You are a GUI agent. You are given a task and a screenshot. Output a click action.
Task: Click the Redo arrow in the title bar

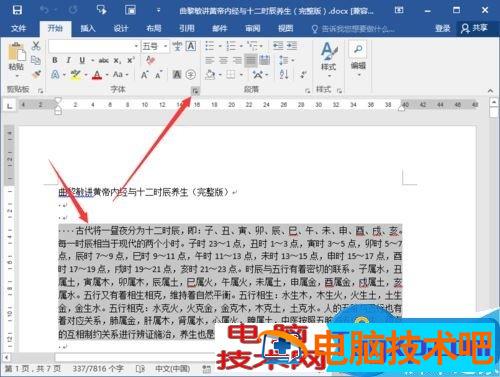[x=73, y=10]
